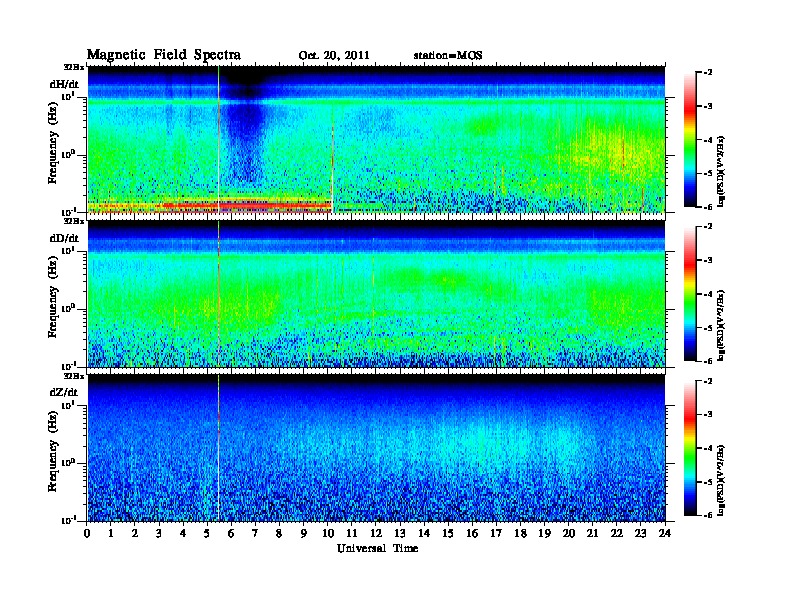The height and width of the screenshot is (612, 792).
Task: Click the '-2' value on dH/dt color bar
Action: pos(708,73)
